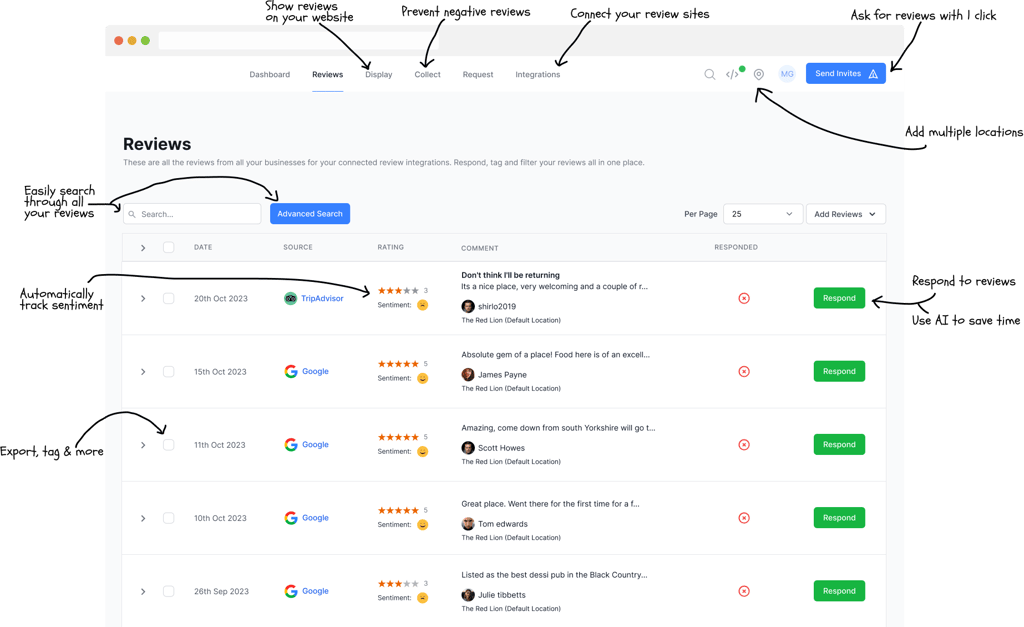Click the reviews Search input field
Image resolution: width=1024 pixels, height=627 pixels.
pos(192,214)
